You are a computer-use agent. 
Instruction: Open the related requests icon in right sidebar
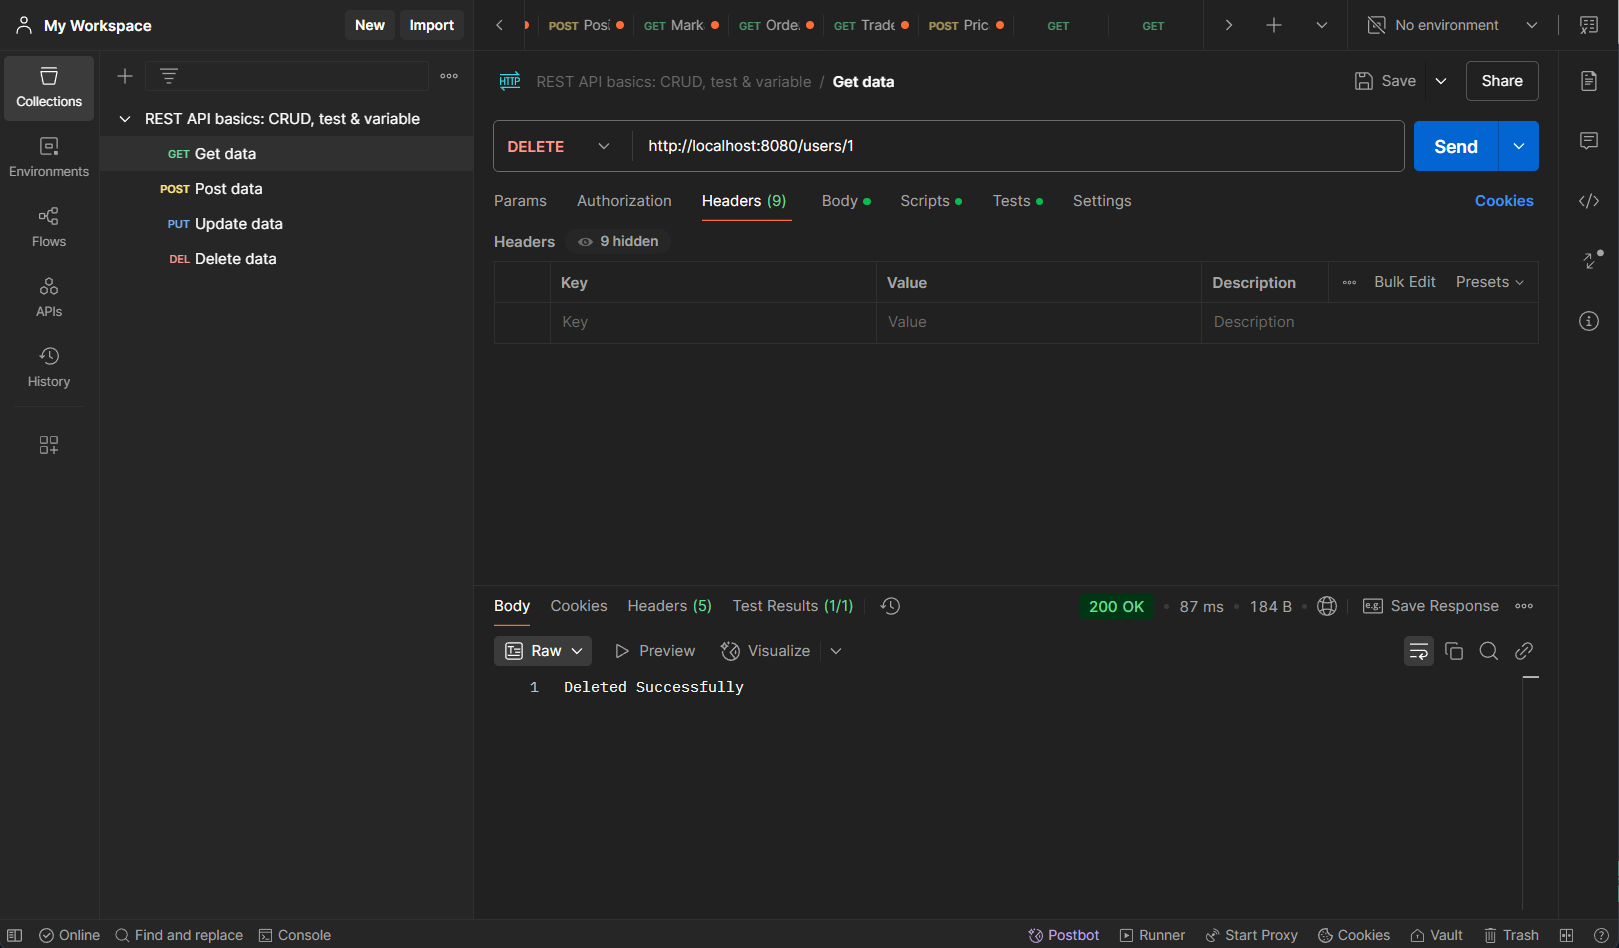coord(1592,260)
